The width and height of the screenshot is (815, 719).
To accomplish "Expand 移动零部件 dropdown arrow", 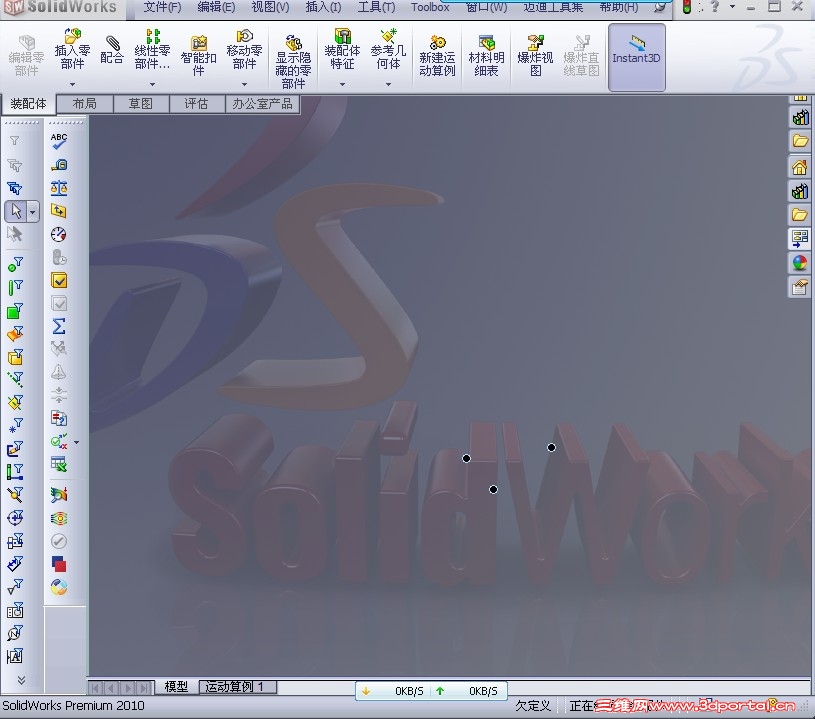I will click(244, 84).
